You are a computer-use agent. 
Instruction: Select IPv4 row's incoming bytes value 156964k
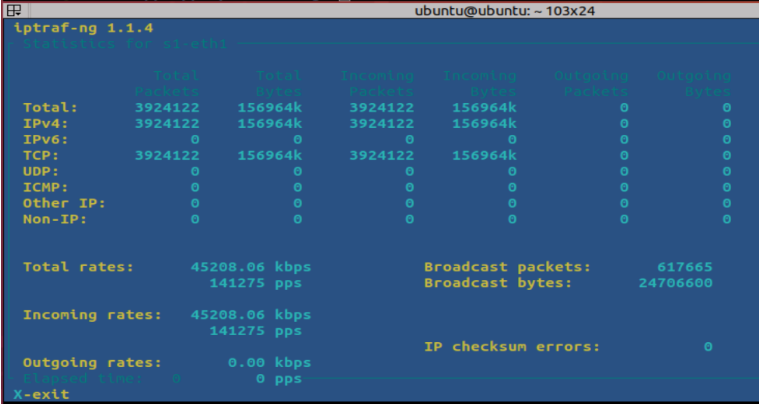[x=485, y=123]
